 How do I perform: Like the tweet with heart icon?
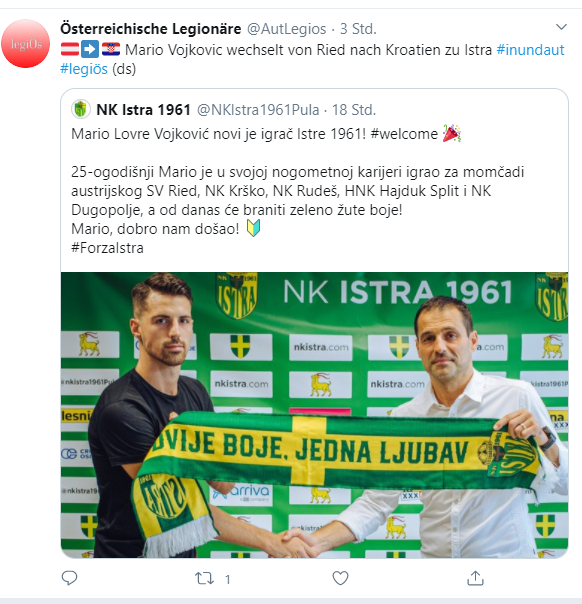click(340, 578)
